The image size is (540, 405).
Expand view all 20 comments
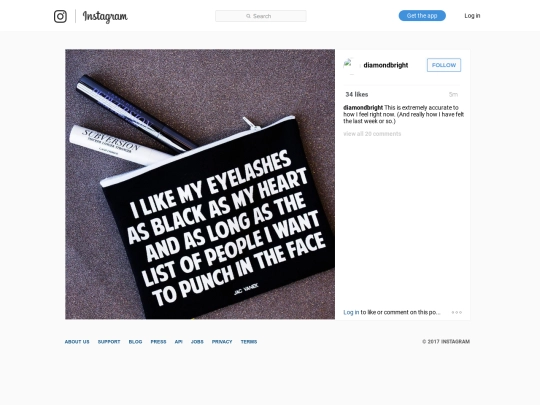click(x=372, y=134)
